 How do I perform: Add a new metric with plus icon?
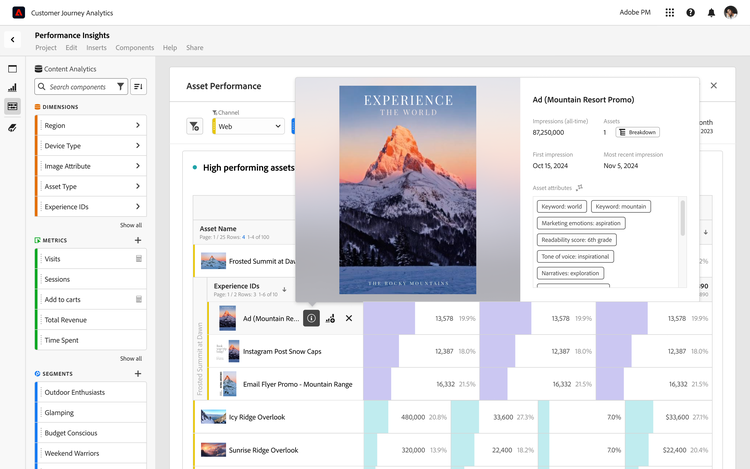pyautogui.click(x=138, y=240)
